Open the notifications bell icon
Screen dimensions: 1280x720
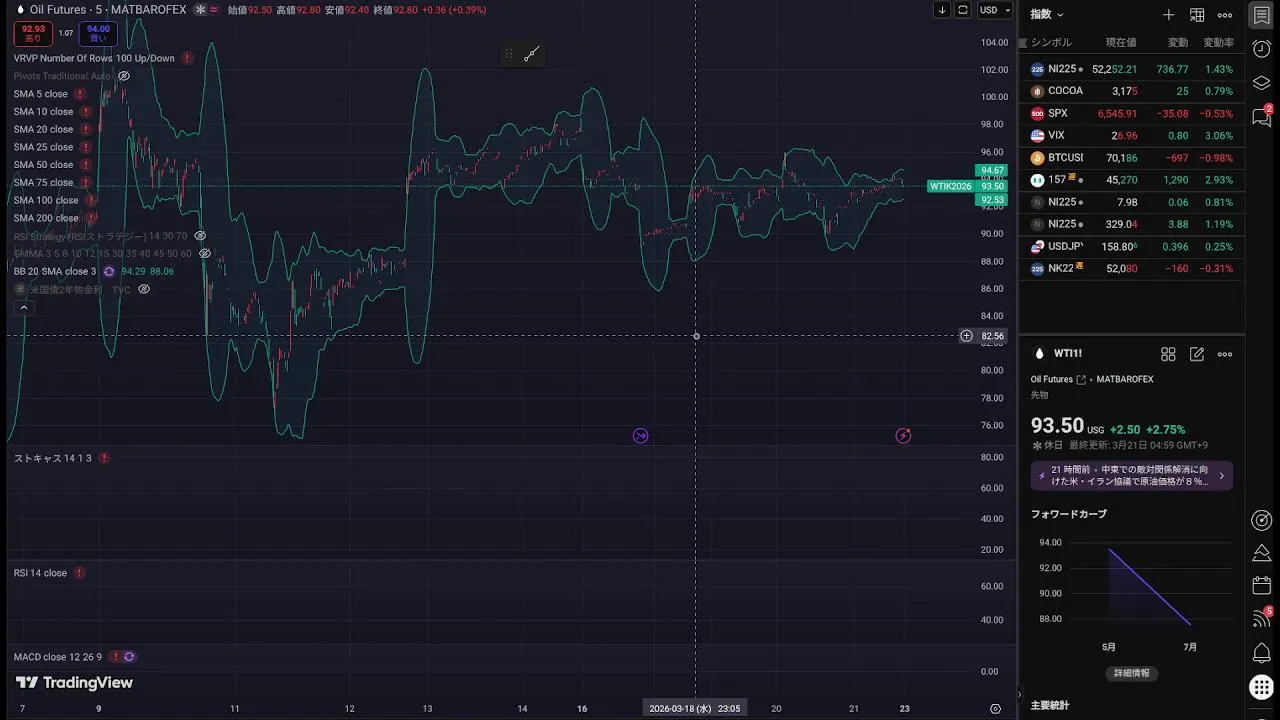coord(1261,653)
